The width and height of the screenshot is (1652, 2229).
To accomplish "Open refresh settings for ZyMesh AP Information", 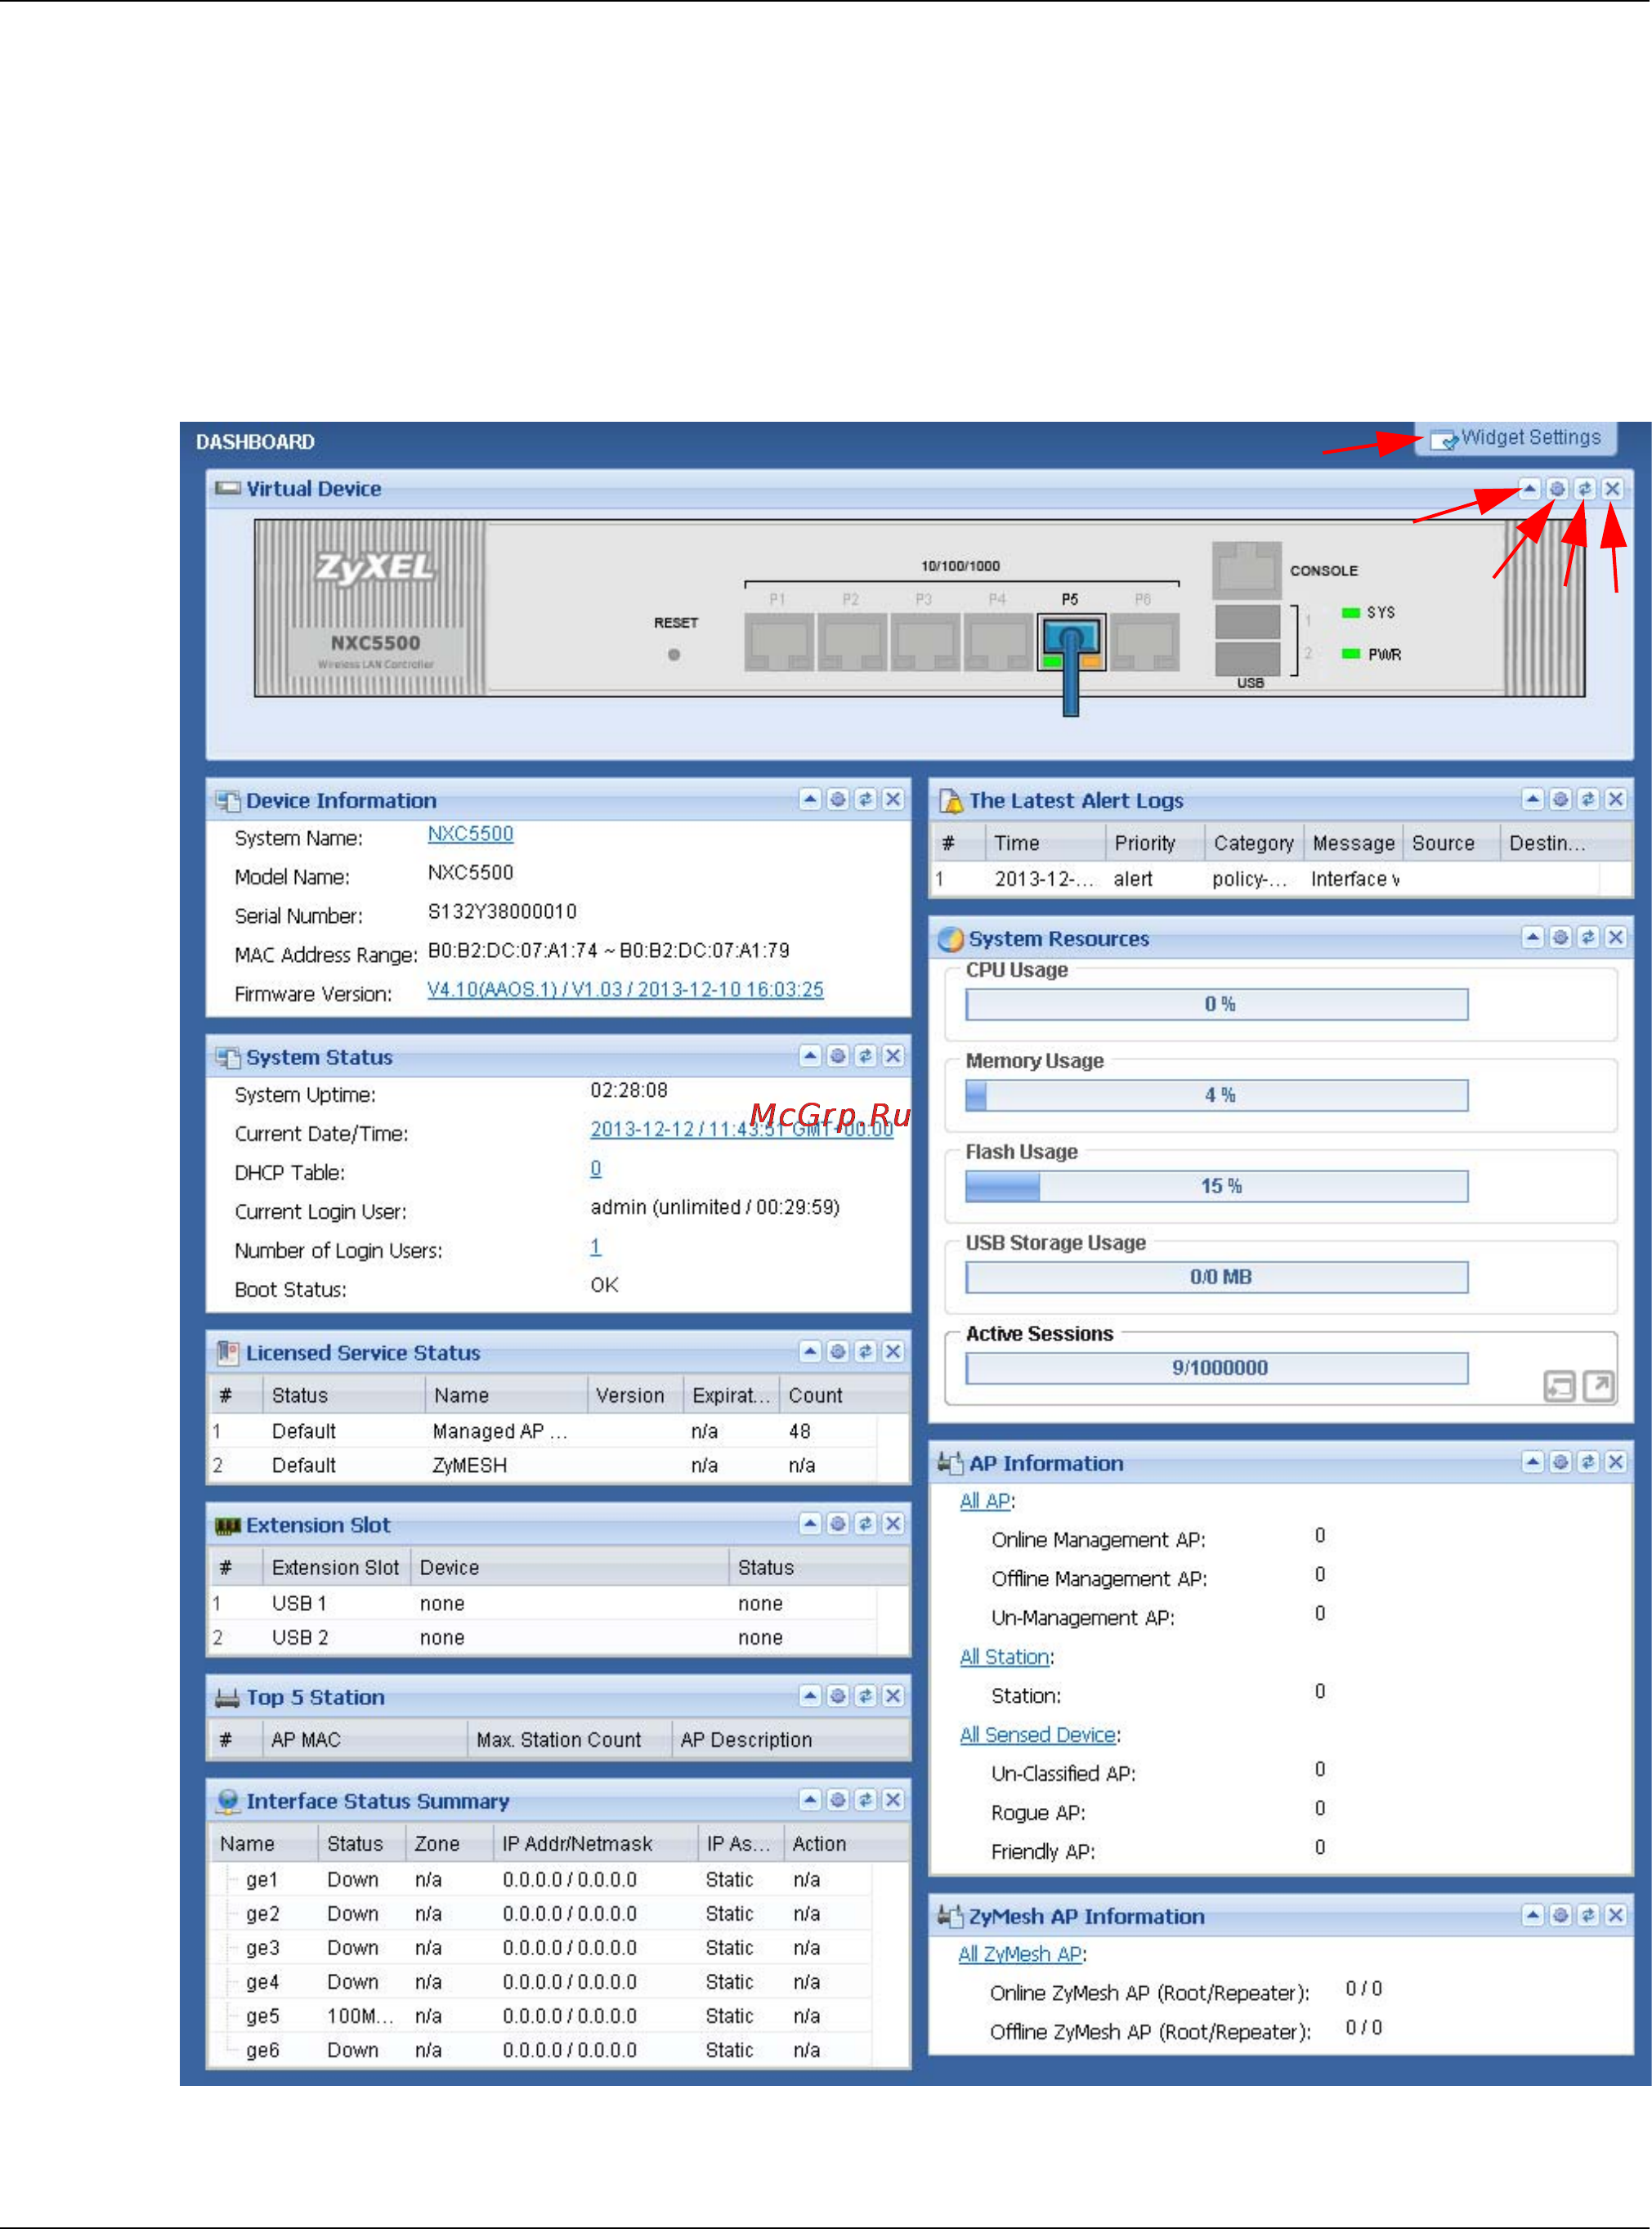I will (x=1561, y=1915).
